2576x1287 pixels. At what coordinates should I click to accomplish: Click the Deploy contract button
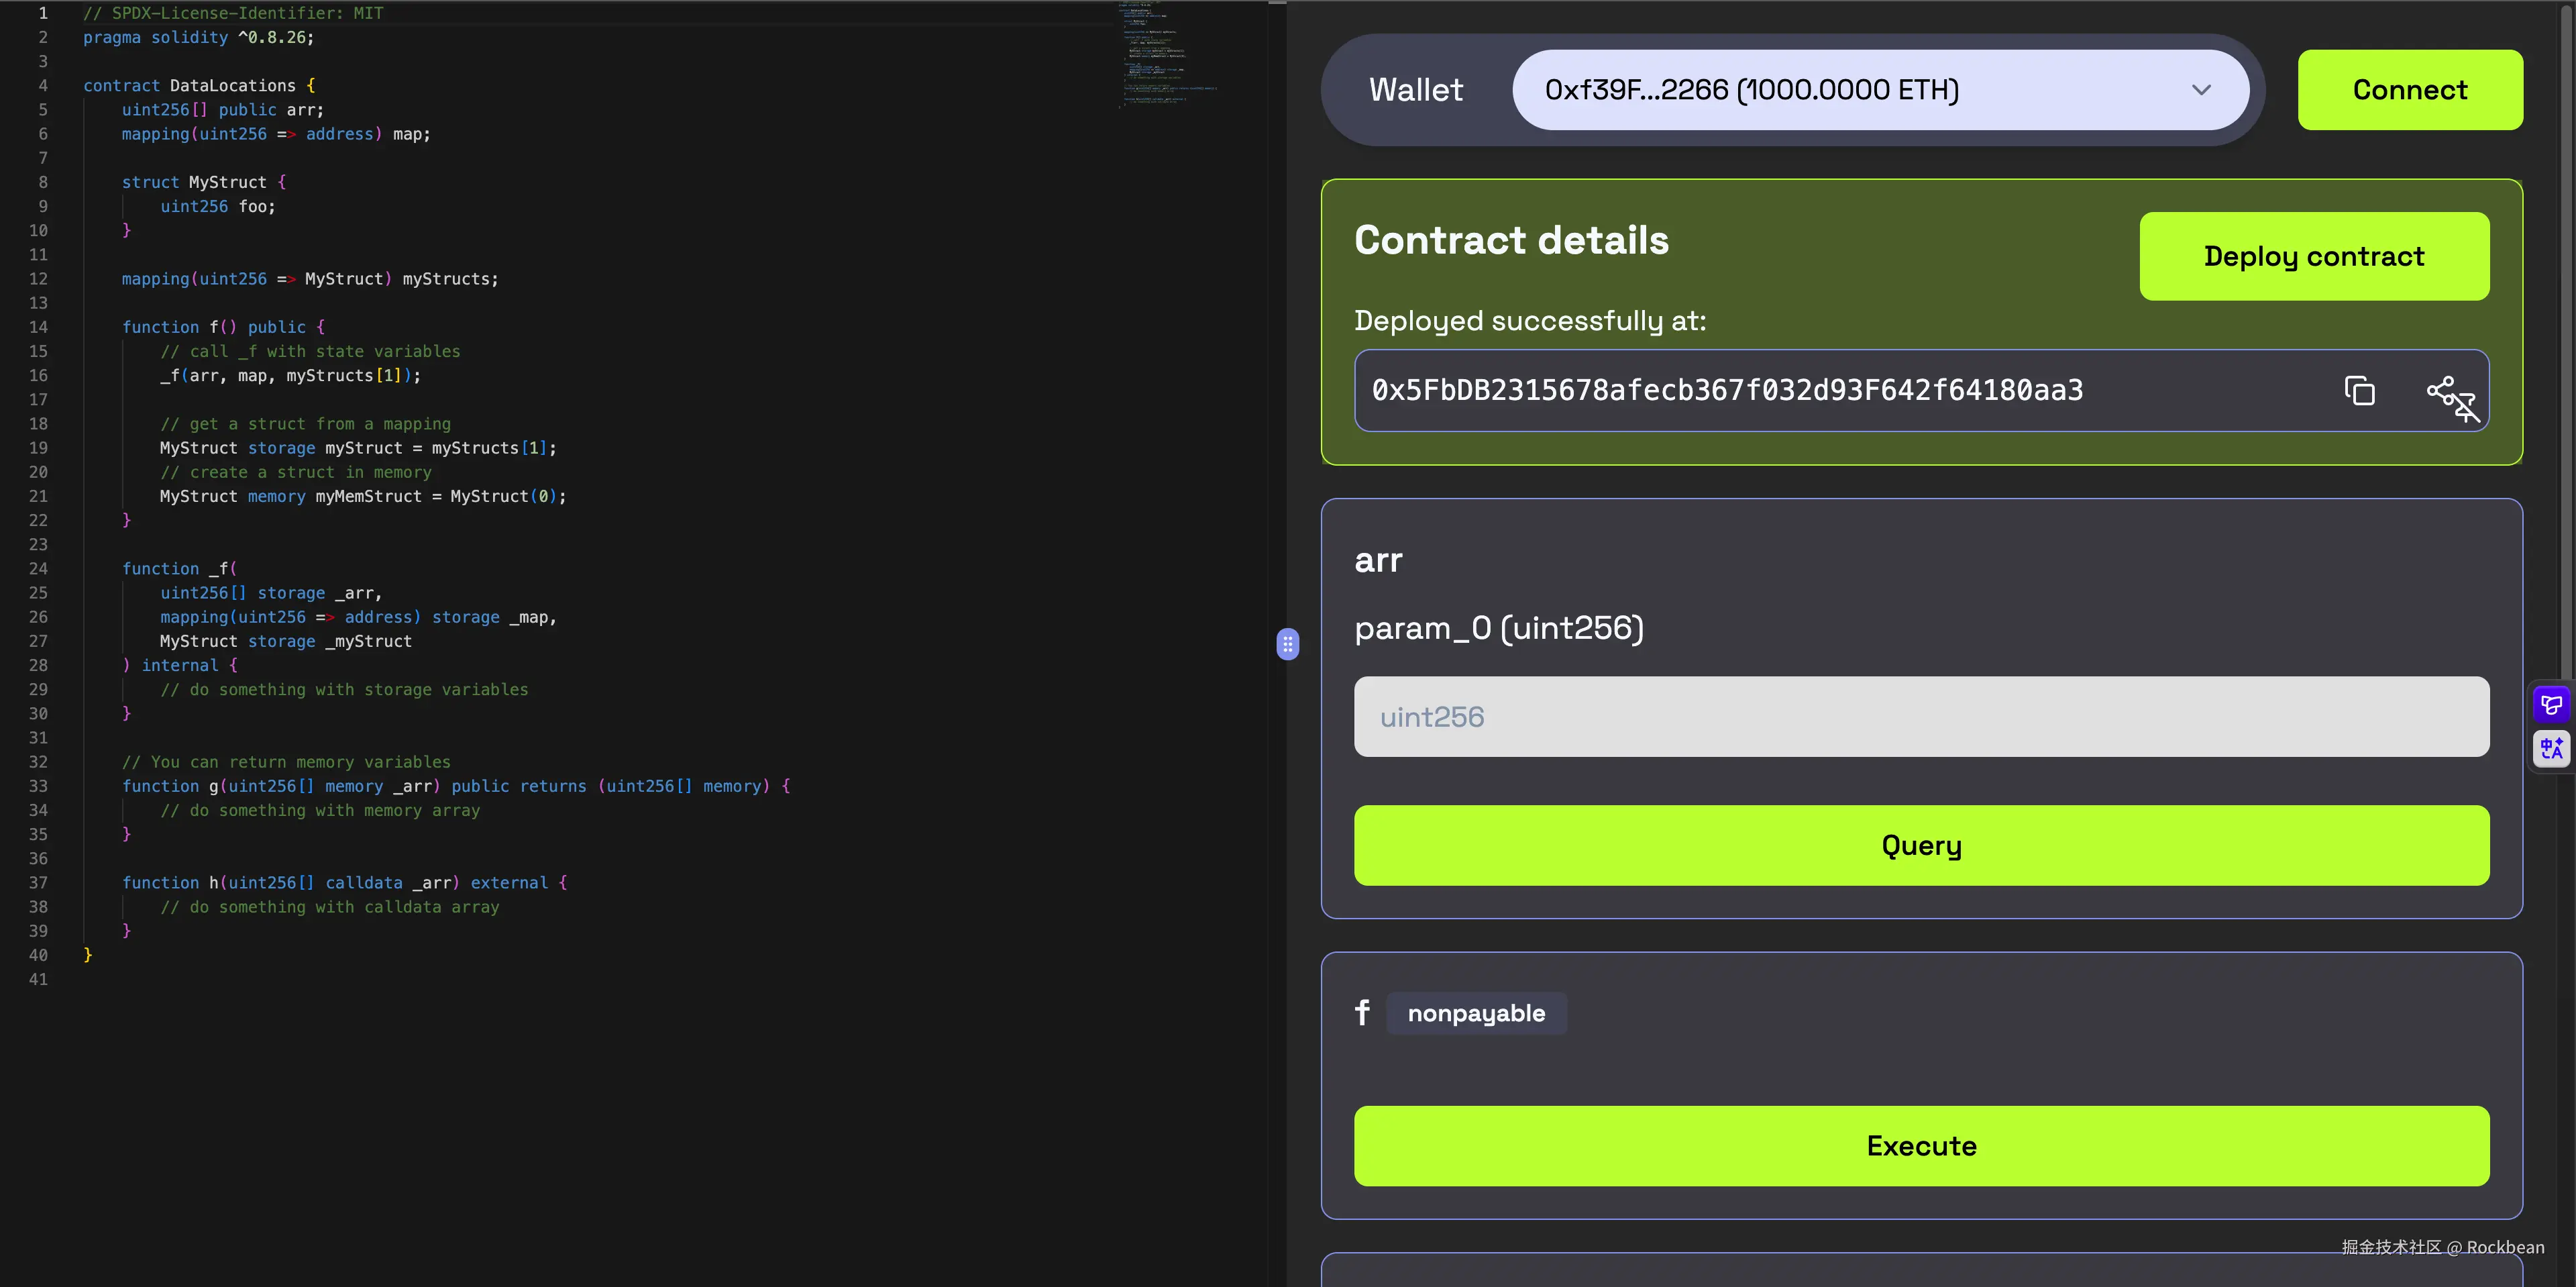tap(2313, 256)
